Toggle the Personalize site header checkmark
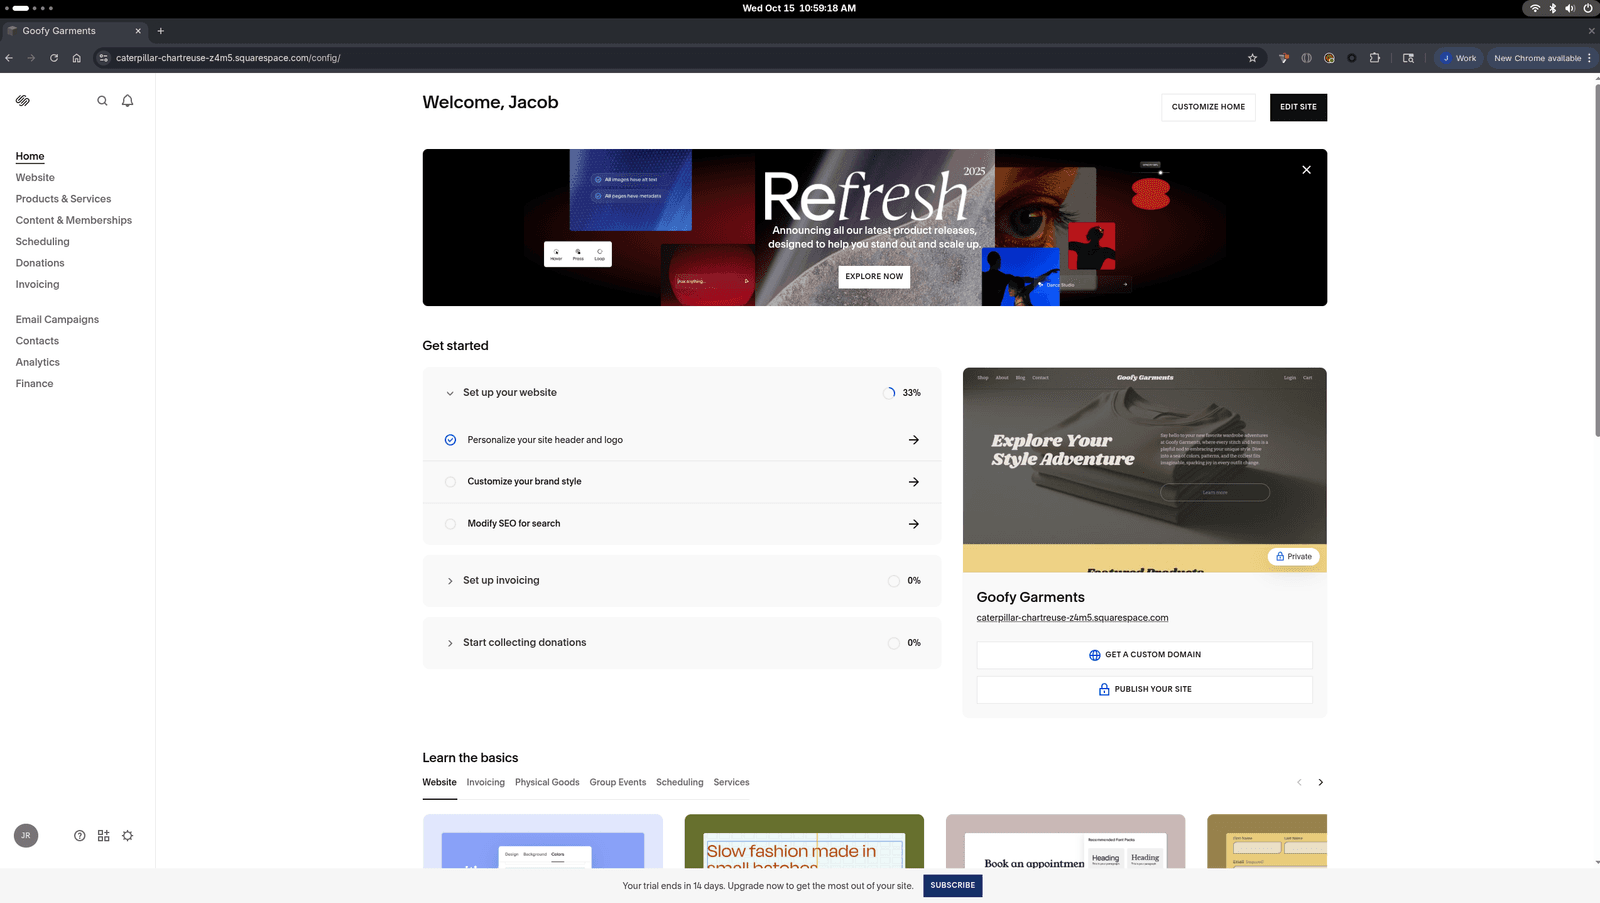Image resolution: width=1600 pixels, height=903 pixels. tap(450, 440)
